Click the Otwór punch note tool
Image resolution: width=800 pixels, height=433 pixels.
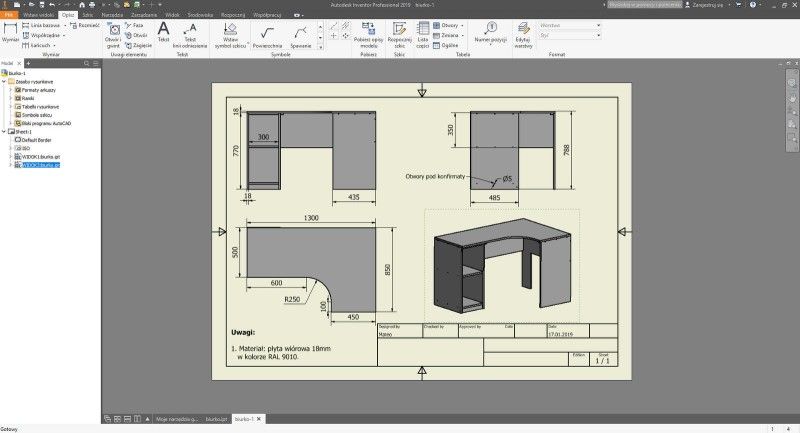tap(136, 35)
